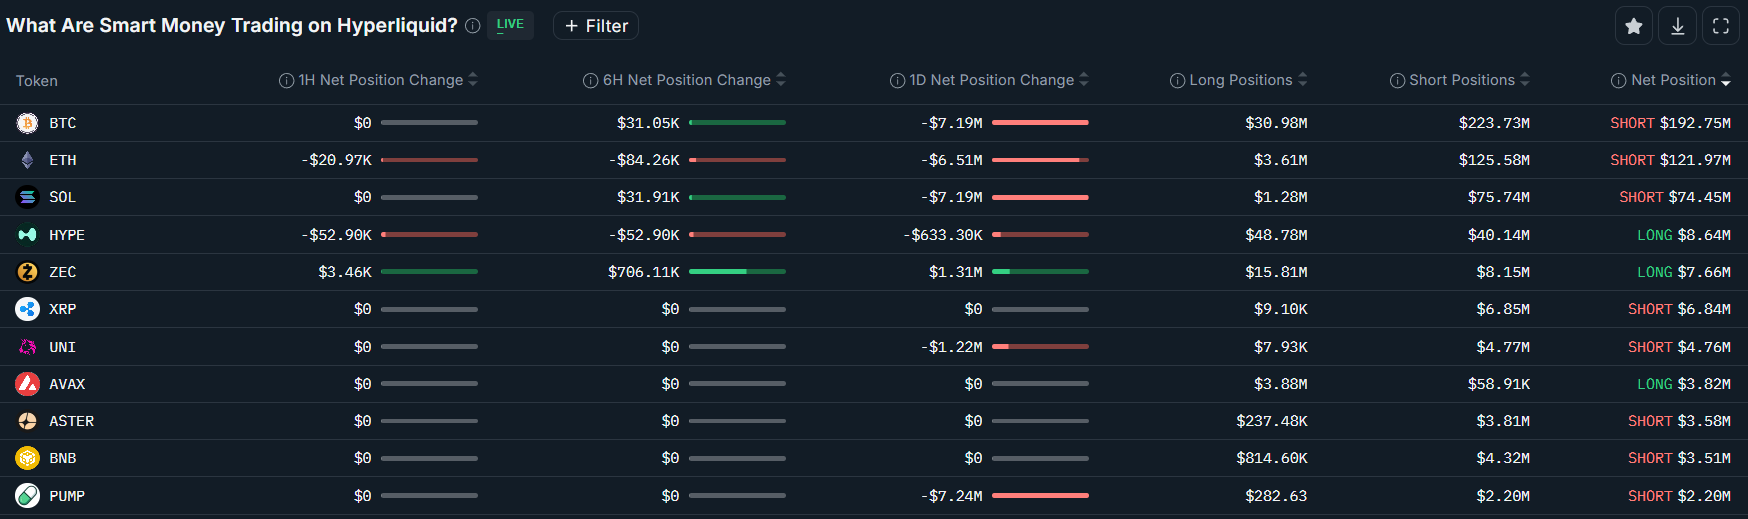Click the Token column header
This screenshot has height=519, width=1748.
pyautogui.click(x=37, y=81)
